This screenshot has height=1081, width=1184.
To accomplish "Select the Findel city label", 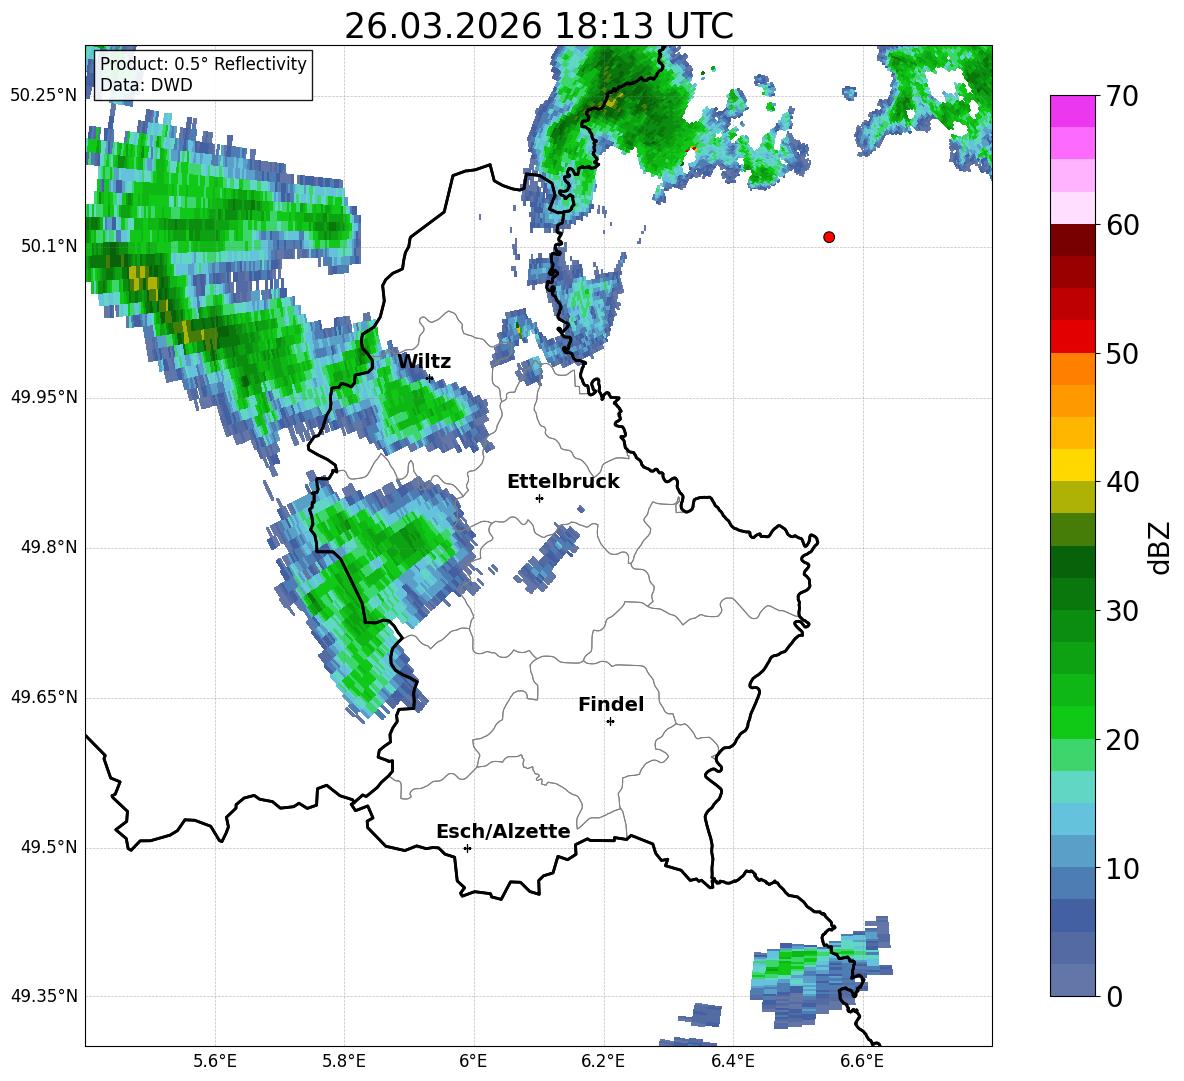I will (x=611, y=704).
